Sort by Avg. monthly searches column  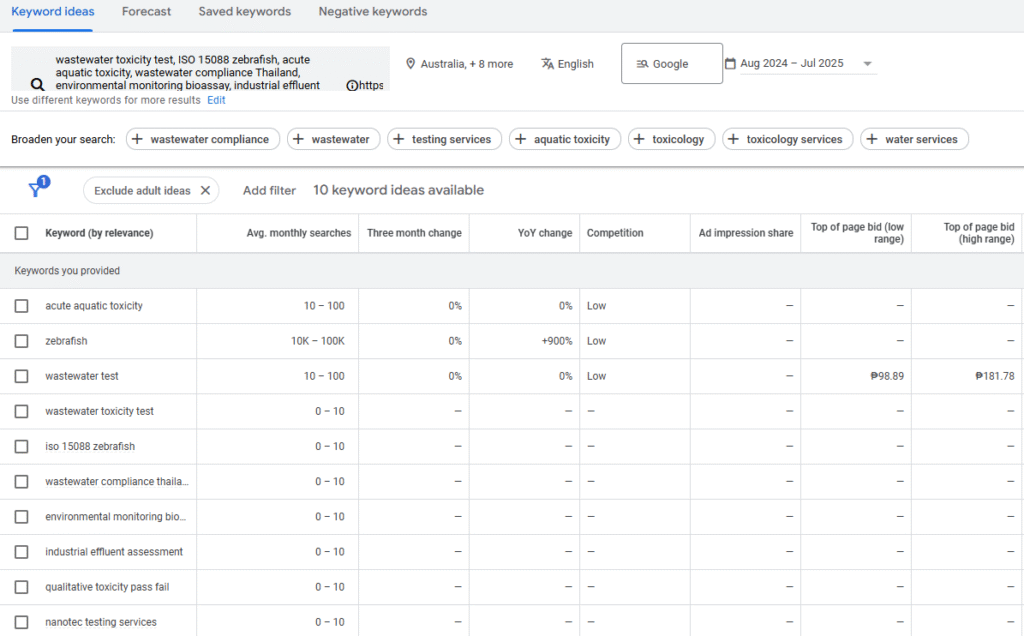pyautogui.click(x=298, y=233)
